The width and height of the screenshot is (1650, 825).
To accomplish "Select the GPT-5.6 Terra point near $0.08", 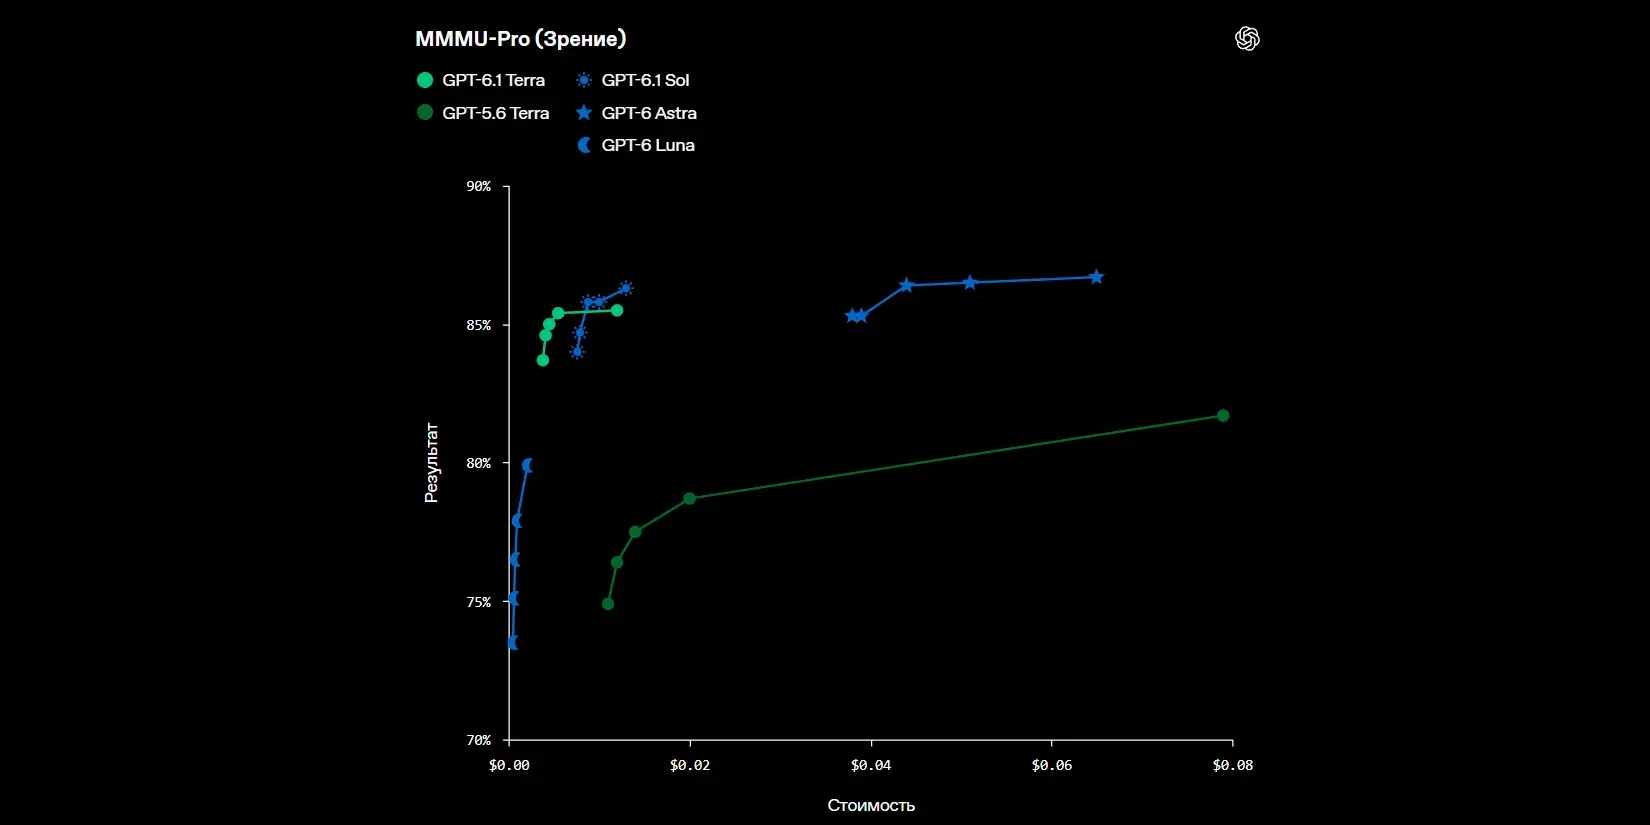I will 1223,416.
